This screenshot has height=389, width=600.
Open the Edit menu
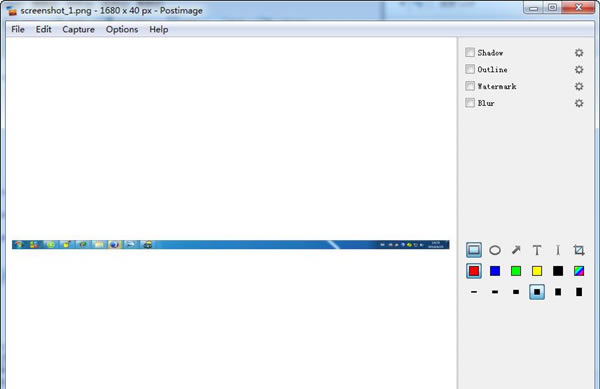click(x=44, y=29)
